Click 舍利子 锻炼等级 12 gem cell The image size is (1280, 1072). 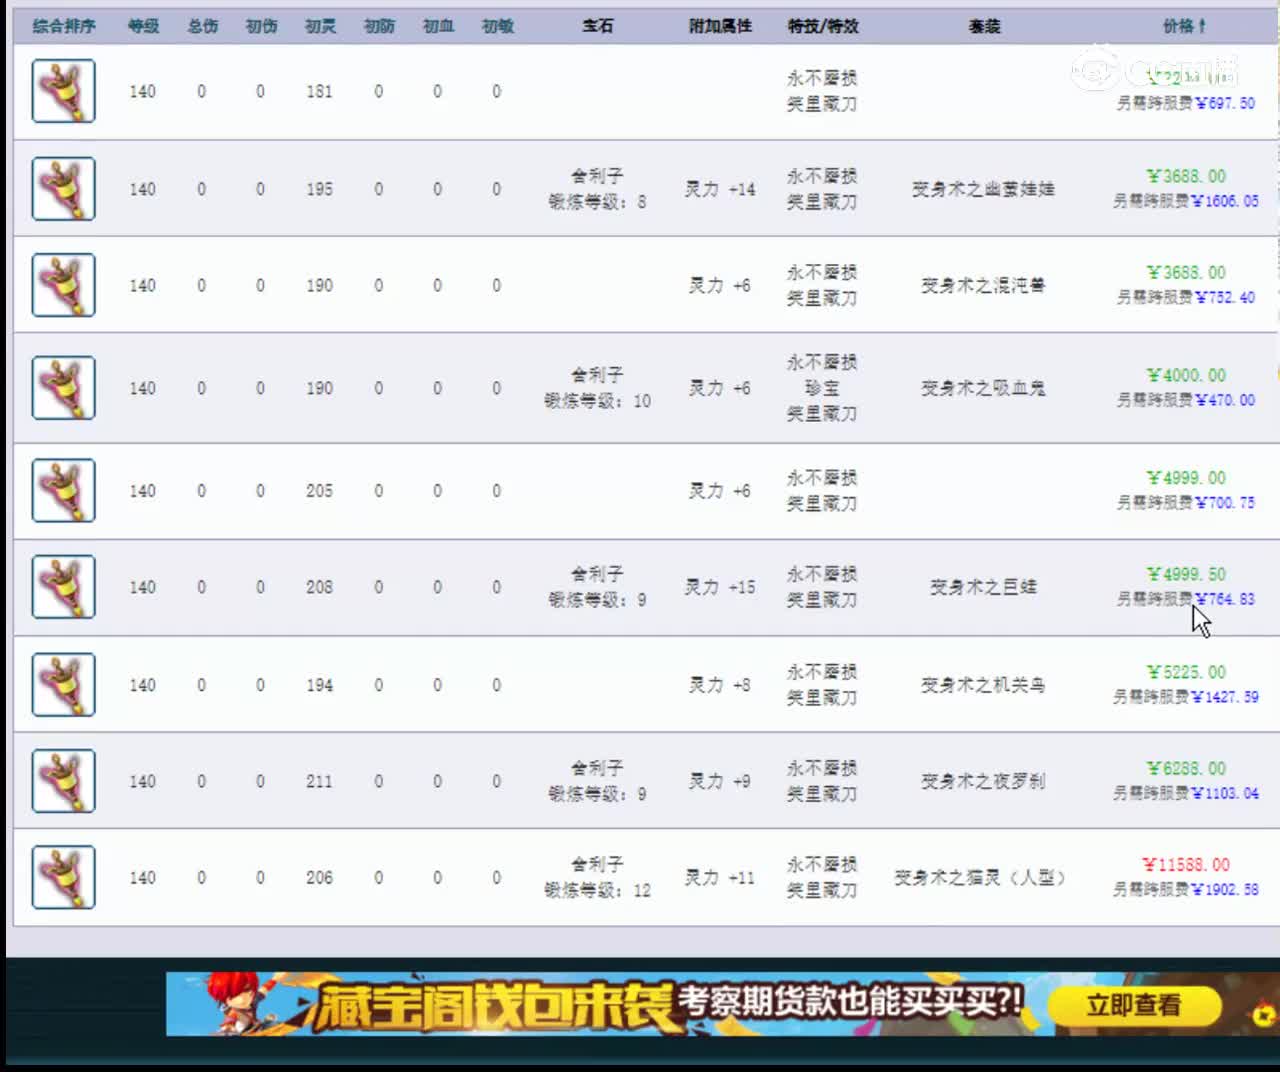pyautogui.click(x=597, y=877)
